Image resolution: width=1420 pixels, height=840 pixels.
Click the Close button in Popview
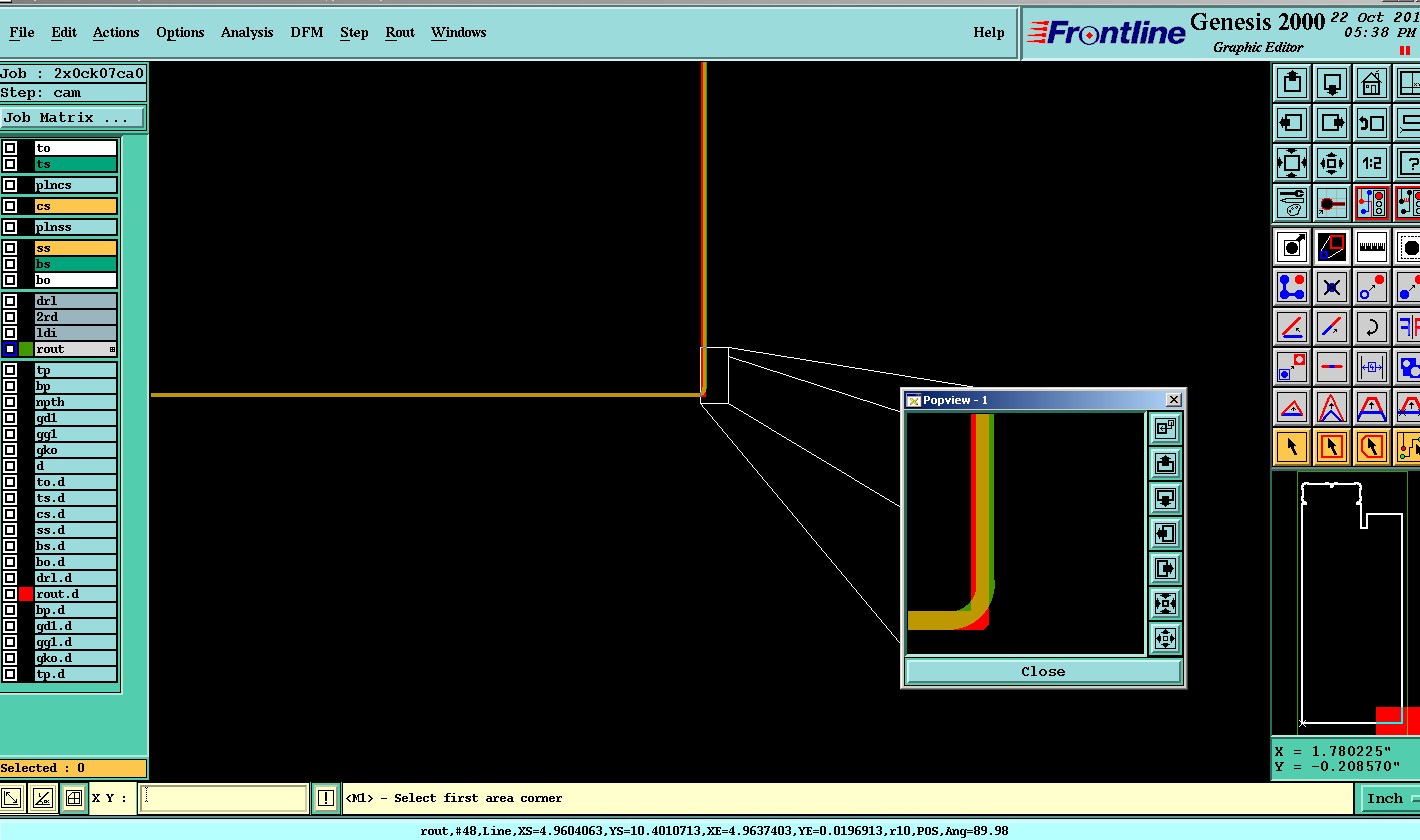[x=1043, y=671]
